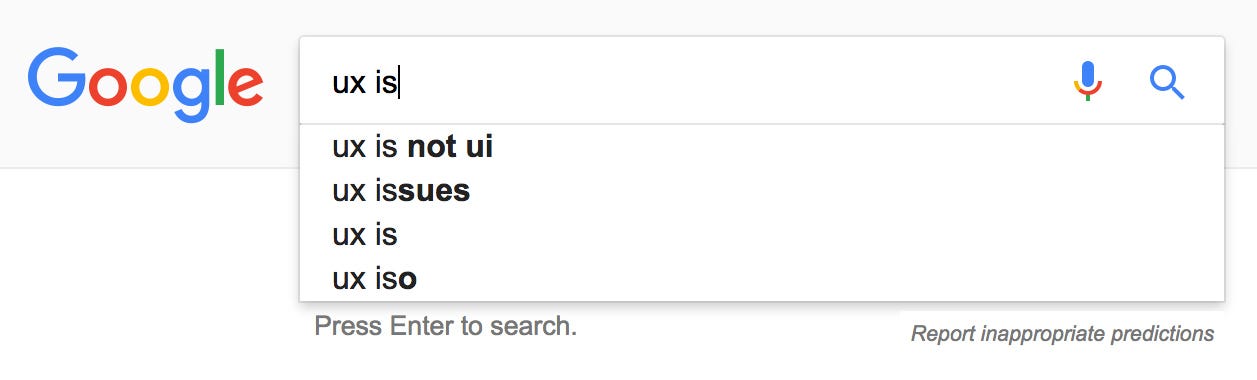Click the typed text "ux is" in the search field
1257x380 pixels.
[x=365, y=82]
